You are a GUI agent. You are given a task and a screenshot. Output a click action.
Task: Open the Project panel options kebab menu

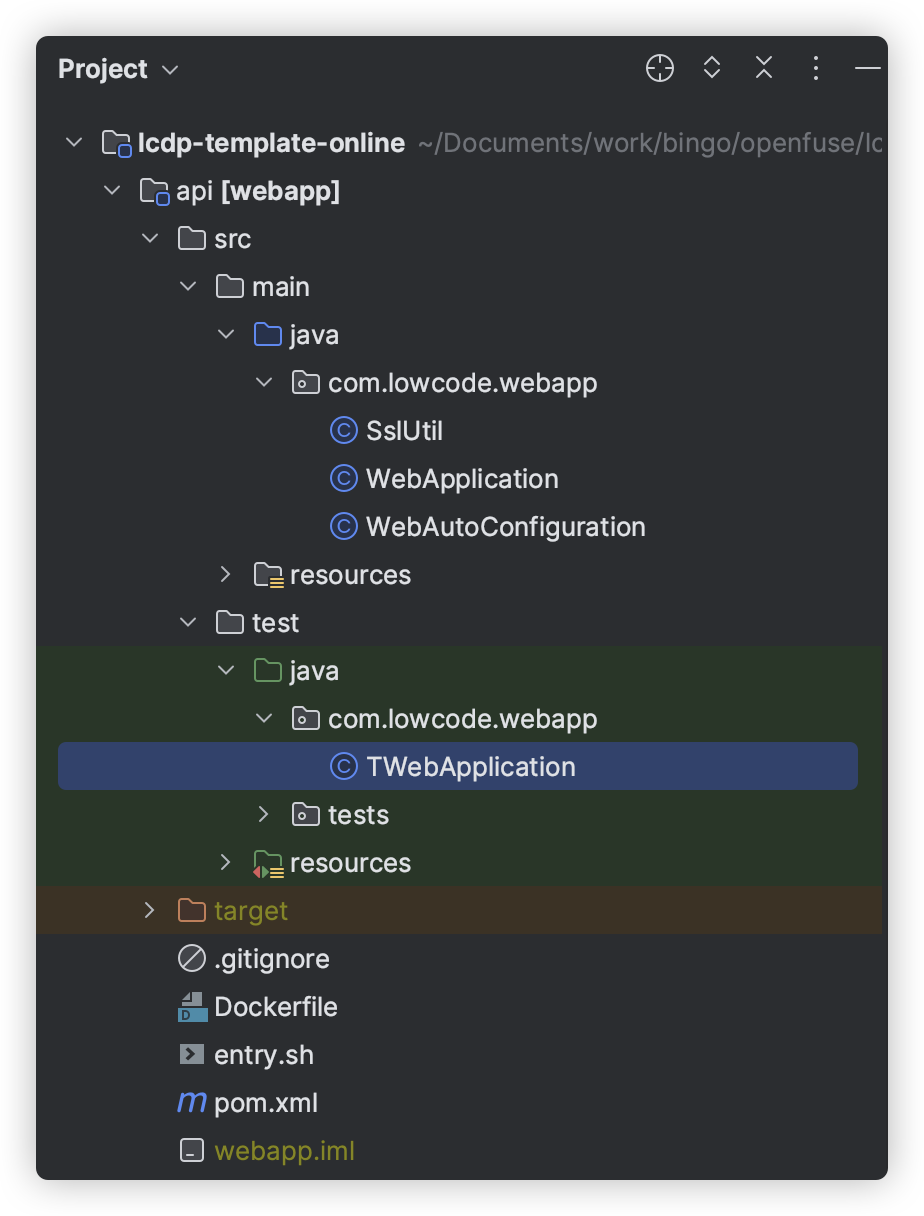(816, 69)
